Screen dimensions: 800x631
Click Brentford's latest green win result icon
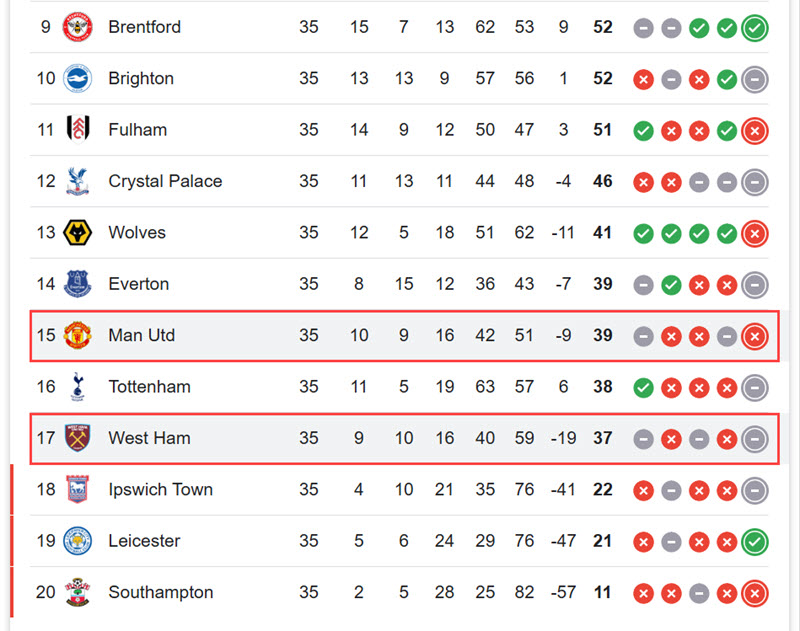(755, 28)
